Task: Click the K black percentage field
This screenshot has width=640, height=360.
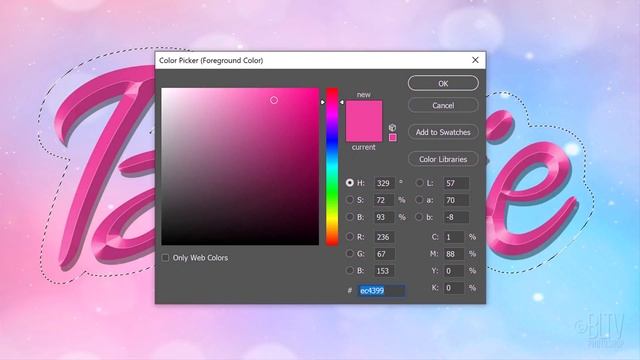Action: tap(454, 288)
